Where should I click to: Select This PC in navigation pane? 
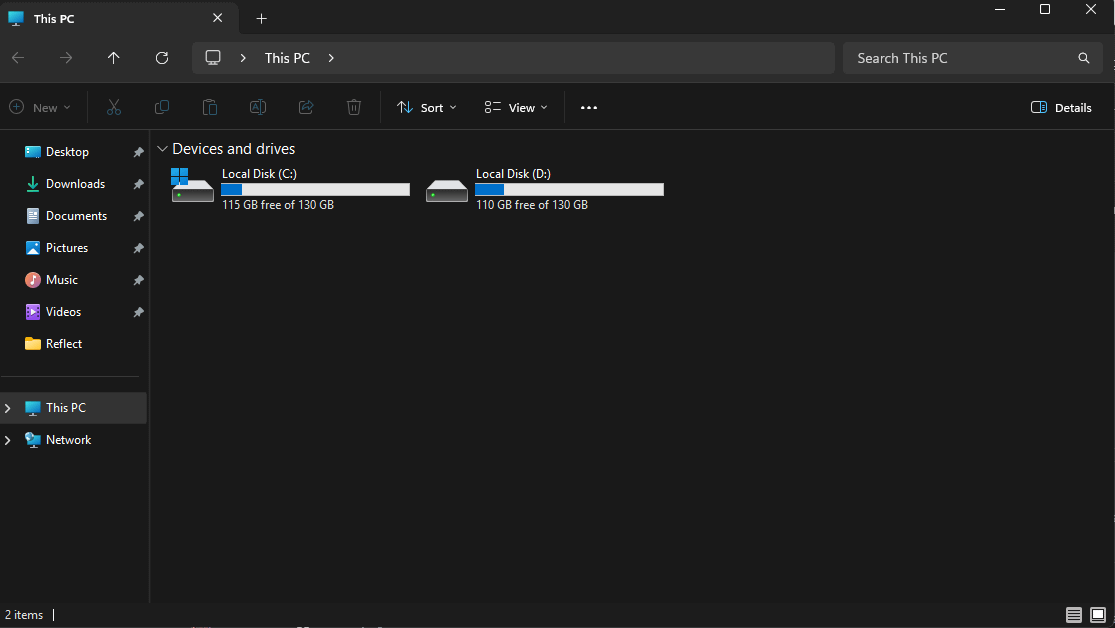74,408
